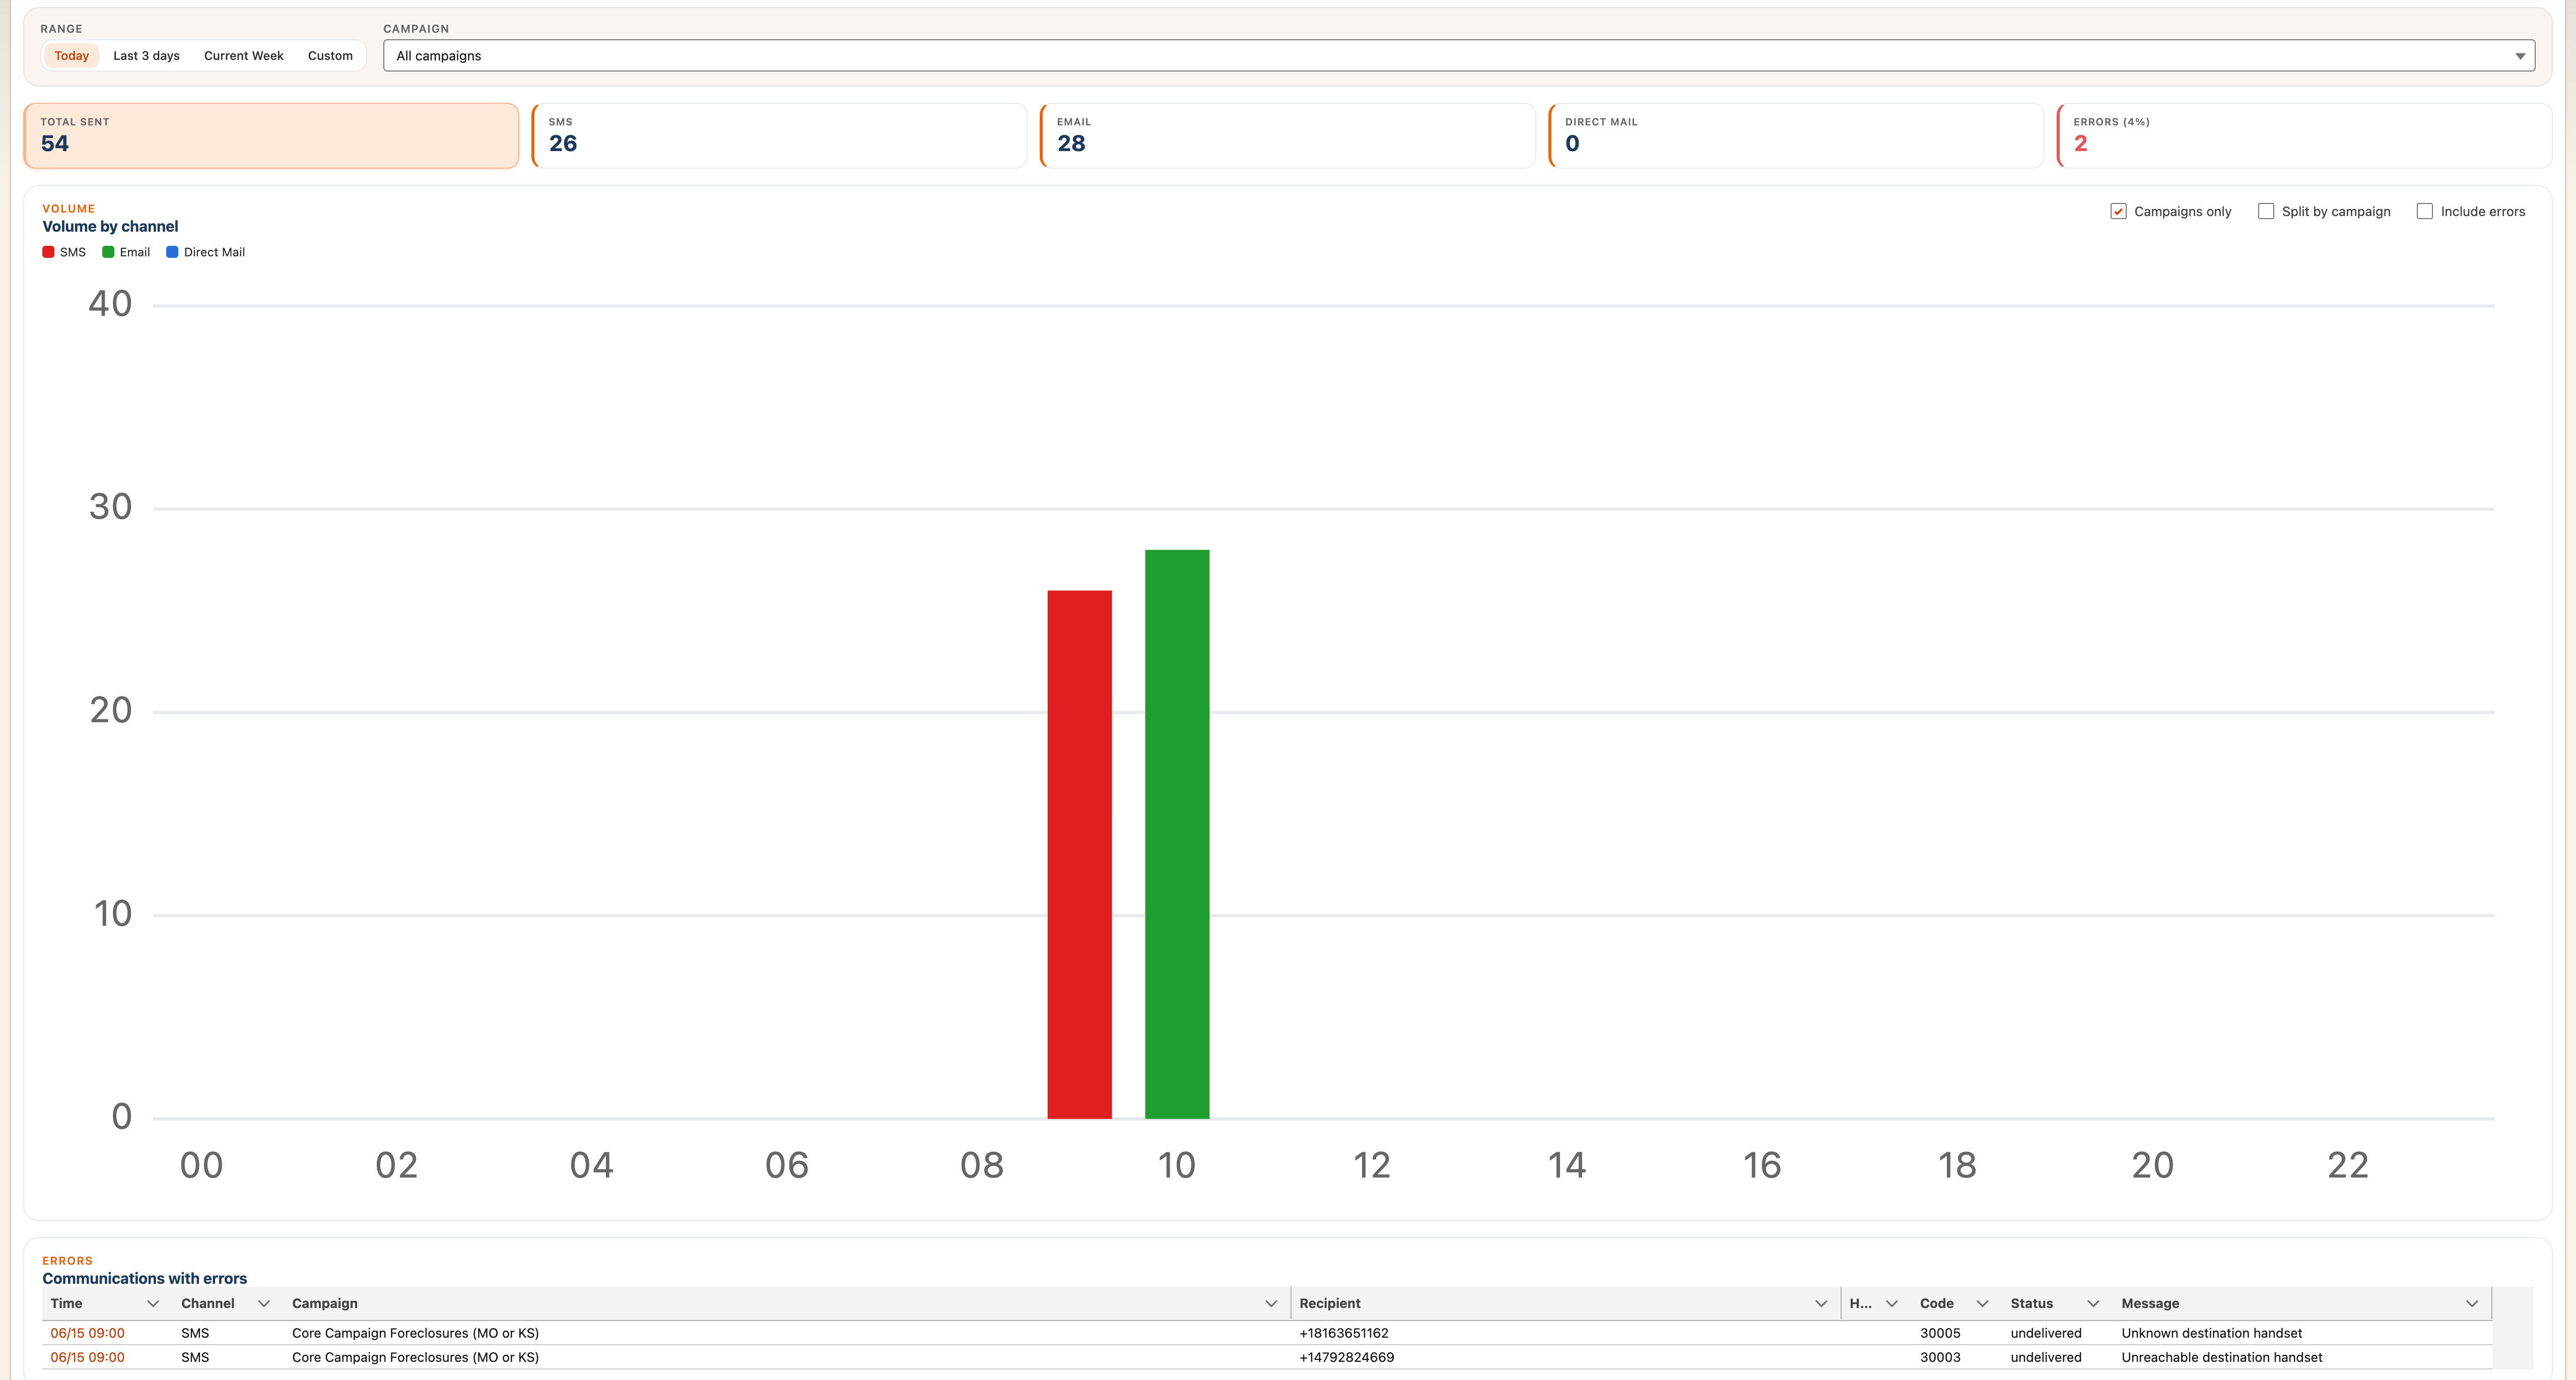Viewport: 2576px width, 1380px height.
Task: Click the 06/15 09:00 time in the +14792824669 row
Action: (88, 1357)
